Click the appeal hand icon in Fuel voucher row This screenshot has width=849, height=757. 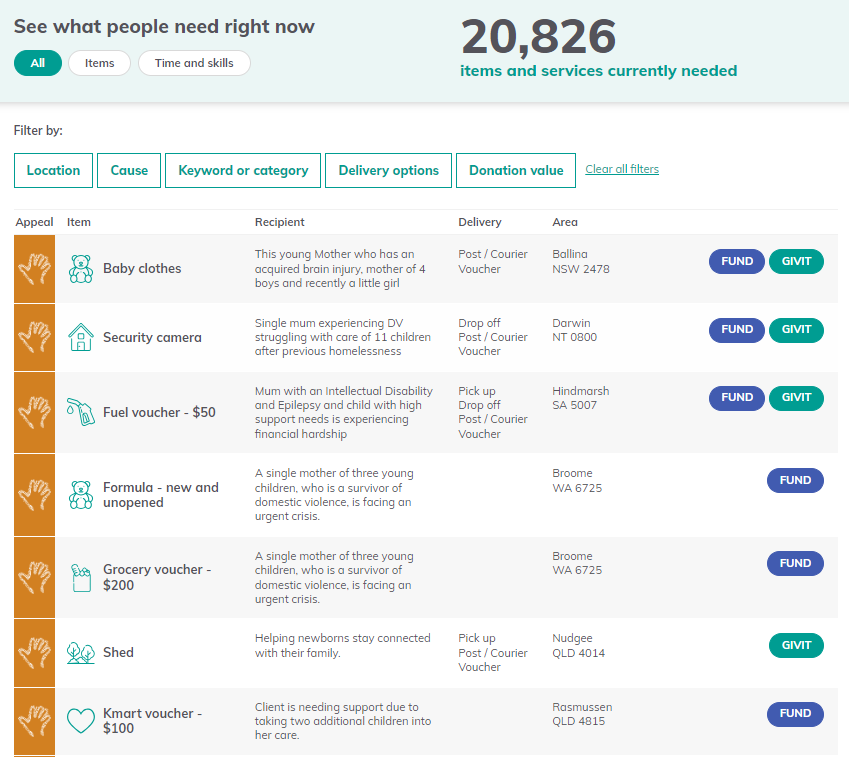(x=35, y=413)
